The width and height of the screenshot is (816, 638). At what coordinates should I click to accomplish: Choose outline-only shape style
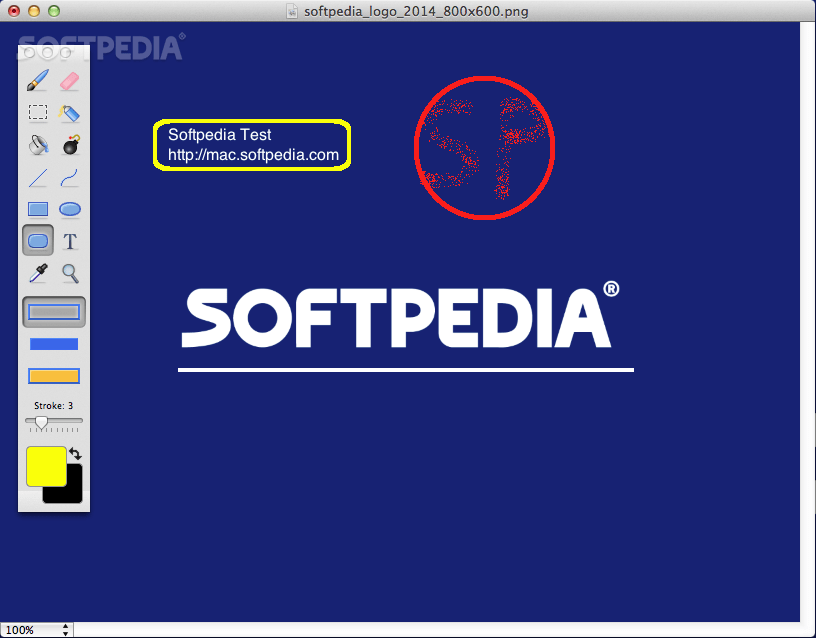click(54, 312)
